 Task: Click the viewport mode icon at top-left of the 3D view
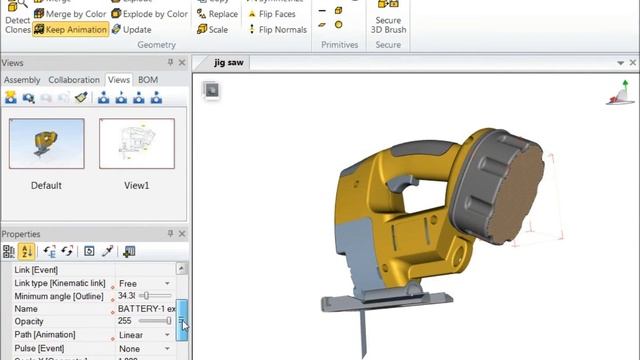point(211,90)
